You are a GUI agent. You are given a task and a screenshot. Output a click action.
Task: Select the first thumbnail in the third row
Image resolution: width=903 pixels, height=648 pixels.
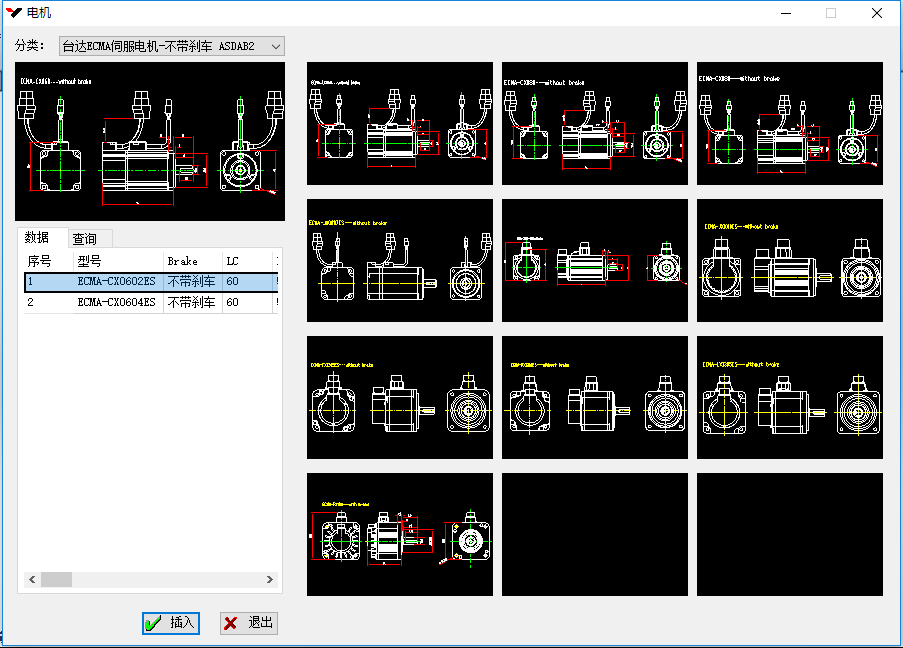tap(400, 397)
